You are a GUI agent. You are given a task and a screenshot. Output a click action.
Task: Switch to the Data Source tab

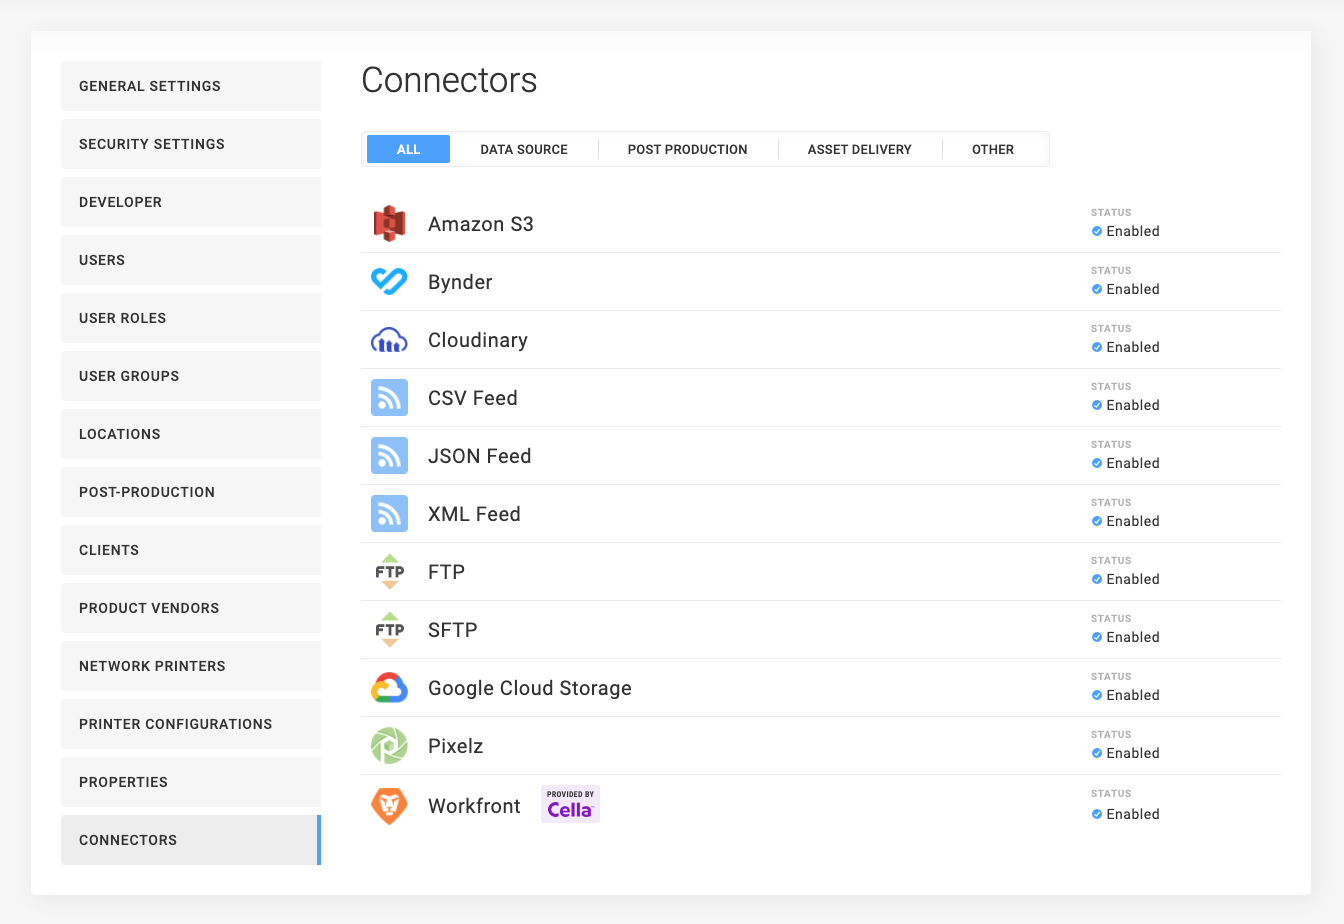point(523,149)
